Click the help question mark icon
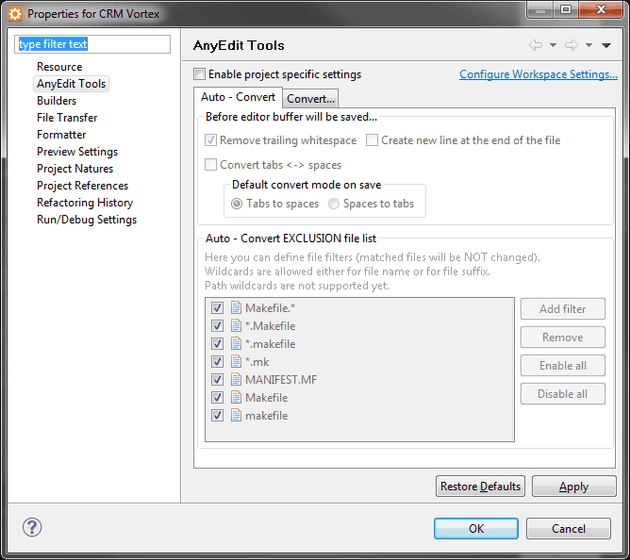This screenshot has width=630, height=560. click(x=32, y=527)
